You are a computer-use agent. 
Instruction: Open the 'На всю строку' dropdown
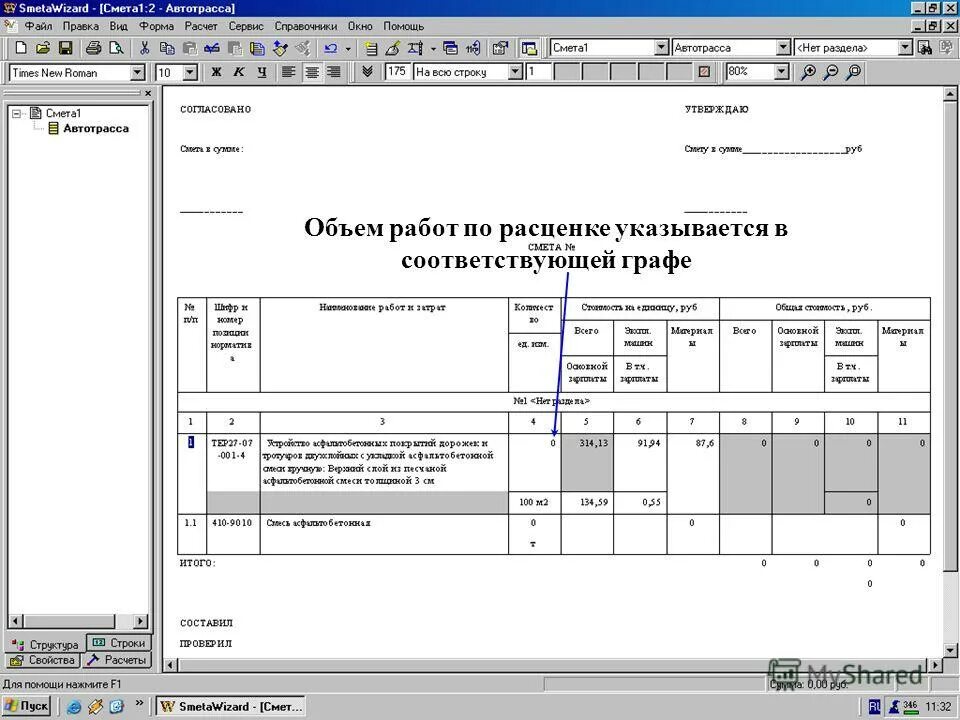pos(516,72)
